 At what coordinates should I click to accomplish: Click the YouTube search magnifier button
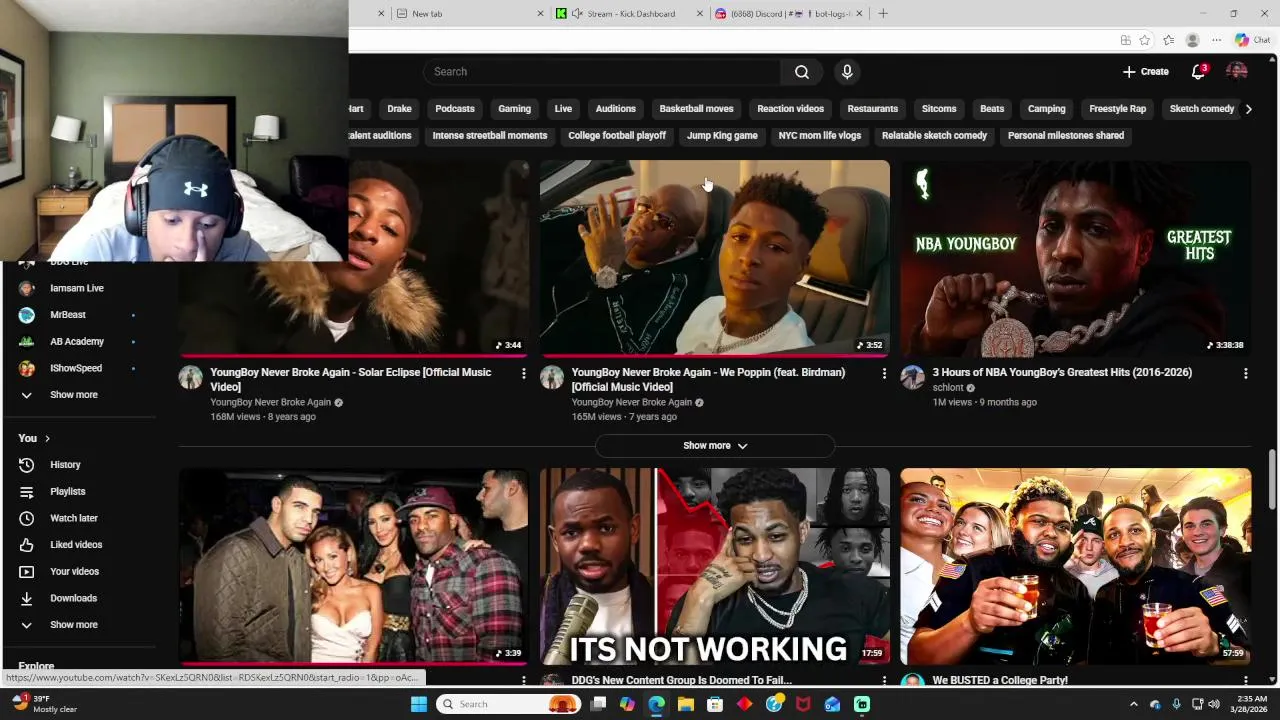(x=802, y=72)
